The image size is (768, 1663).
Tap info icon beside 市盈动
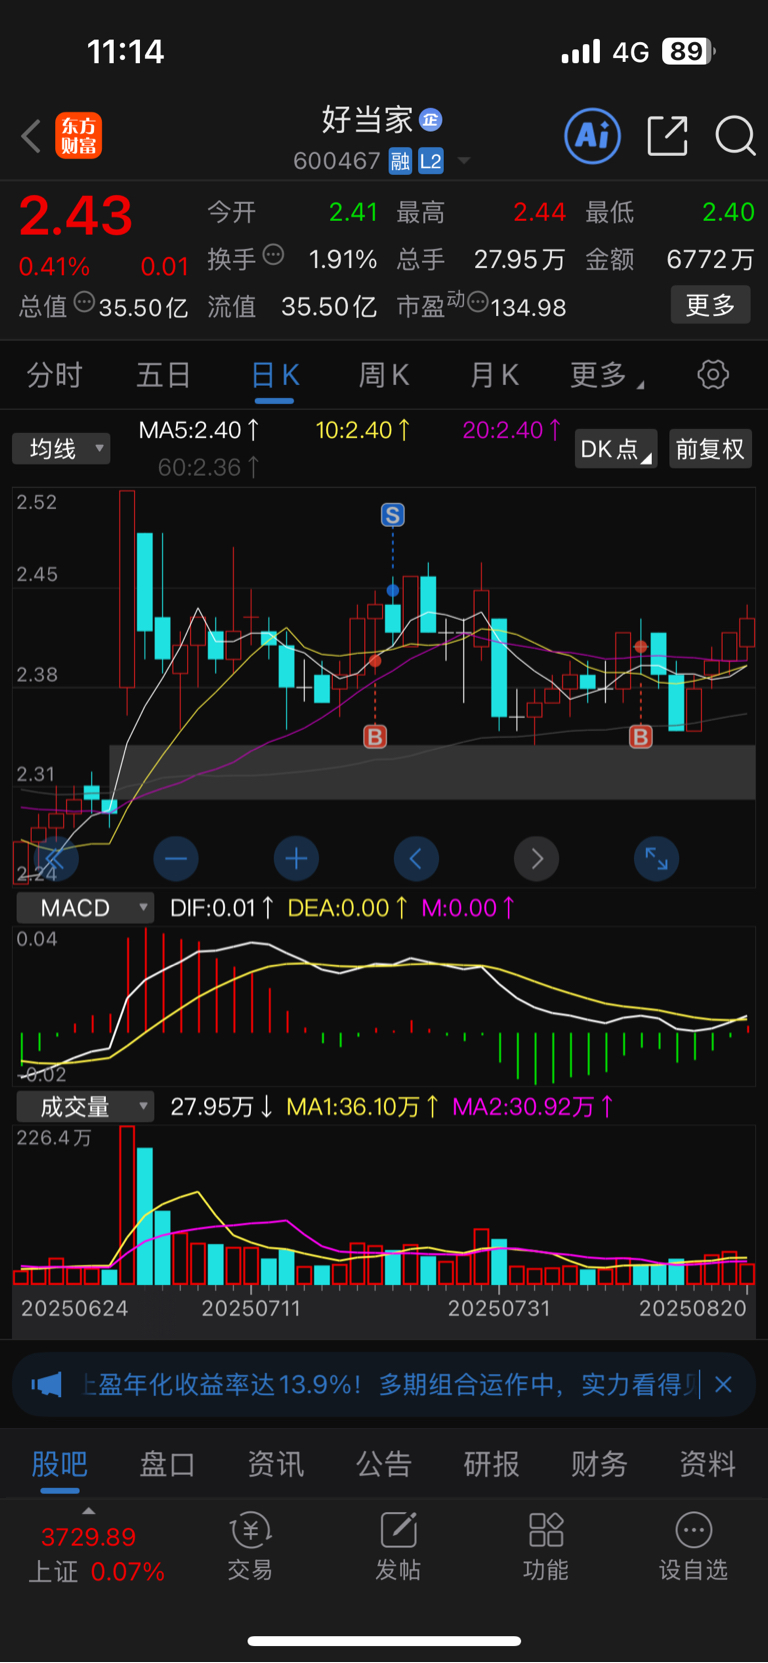[x=478, y=301]
